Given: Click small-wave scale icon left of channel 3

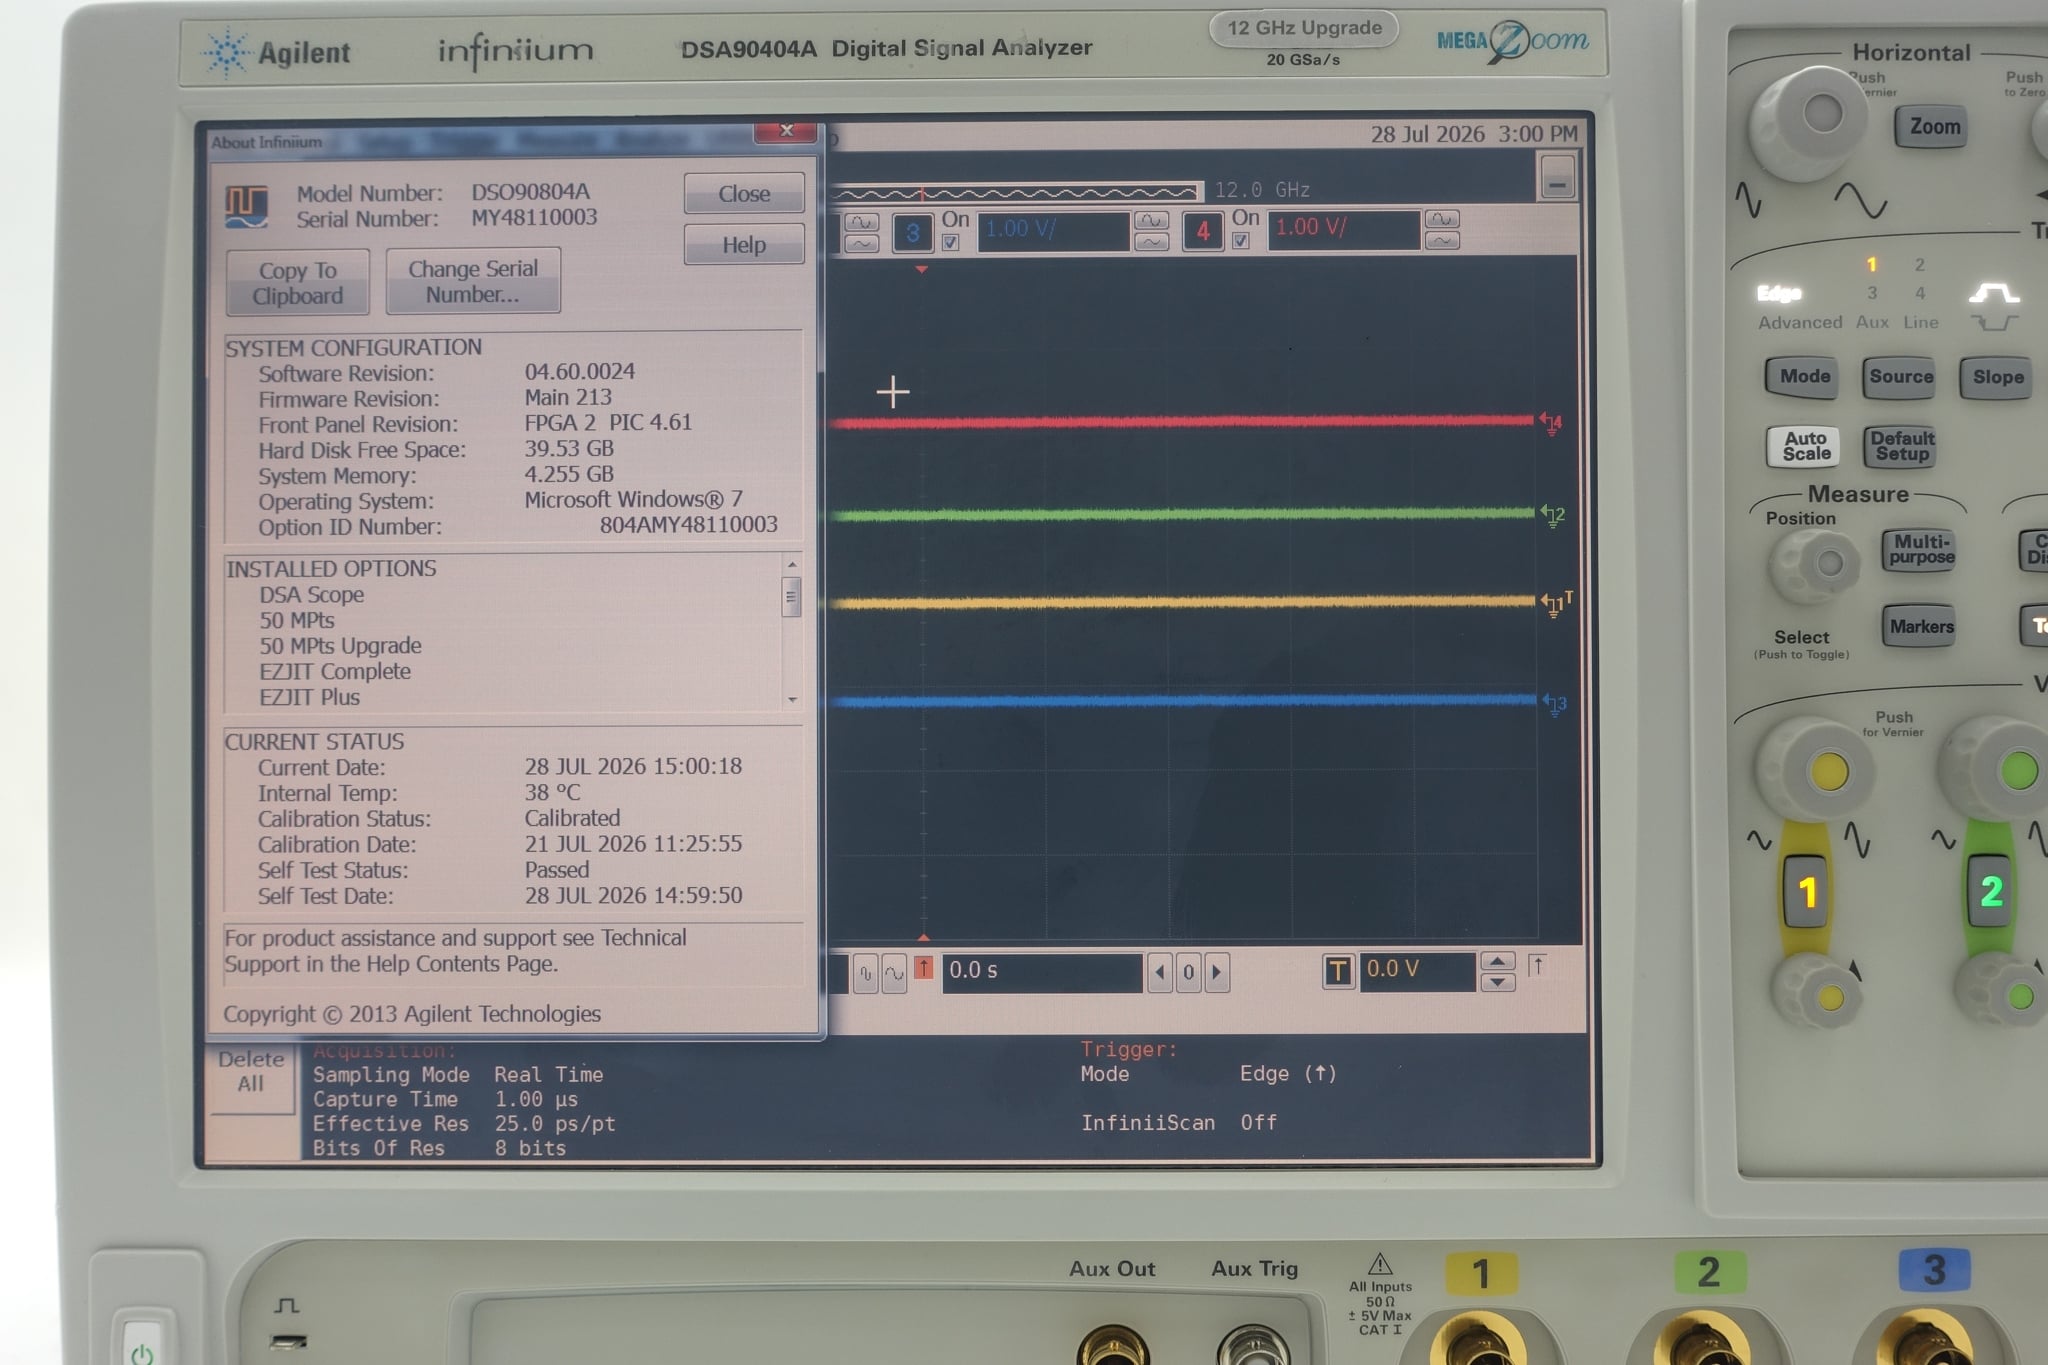Looking at the screenshot, I should (861, 243).
